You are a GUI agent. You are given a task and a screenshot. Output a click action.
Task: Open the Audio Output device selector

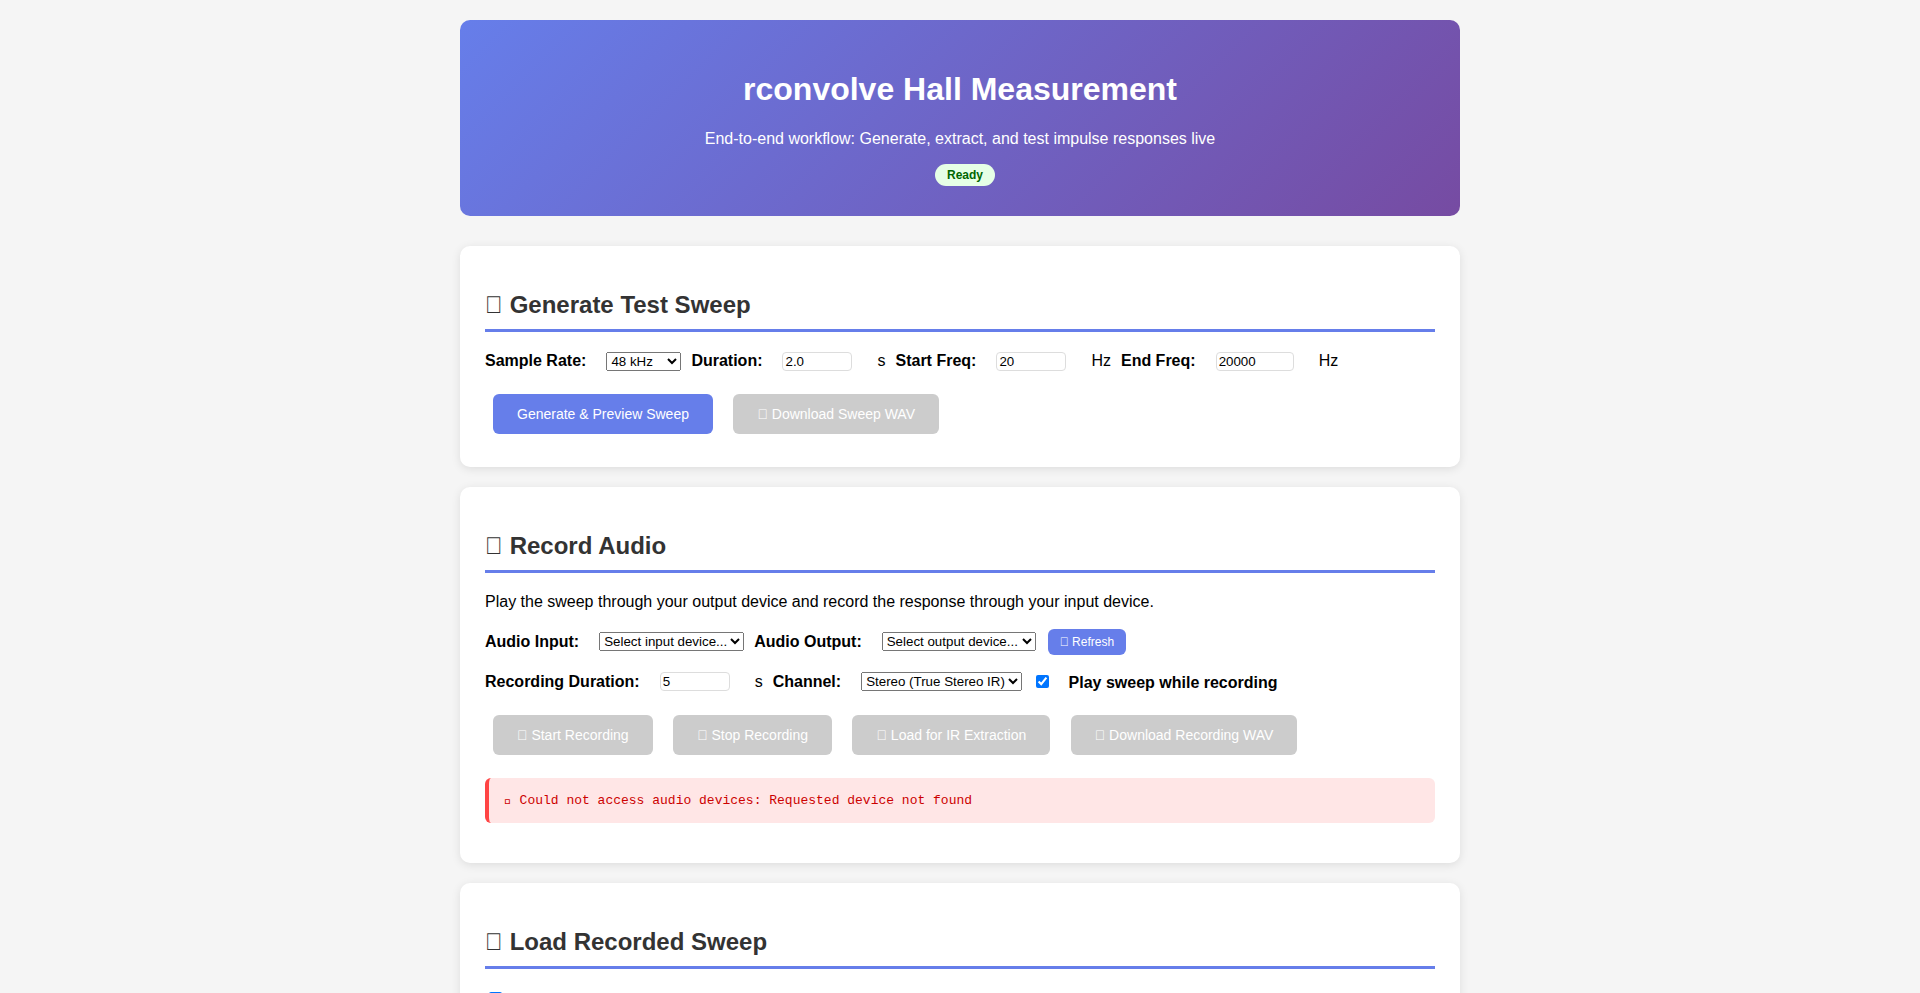957,641
